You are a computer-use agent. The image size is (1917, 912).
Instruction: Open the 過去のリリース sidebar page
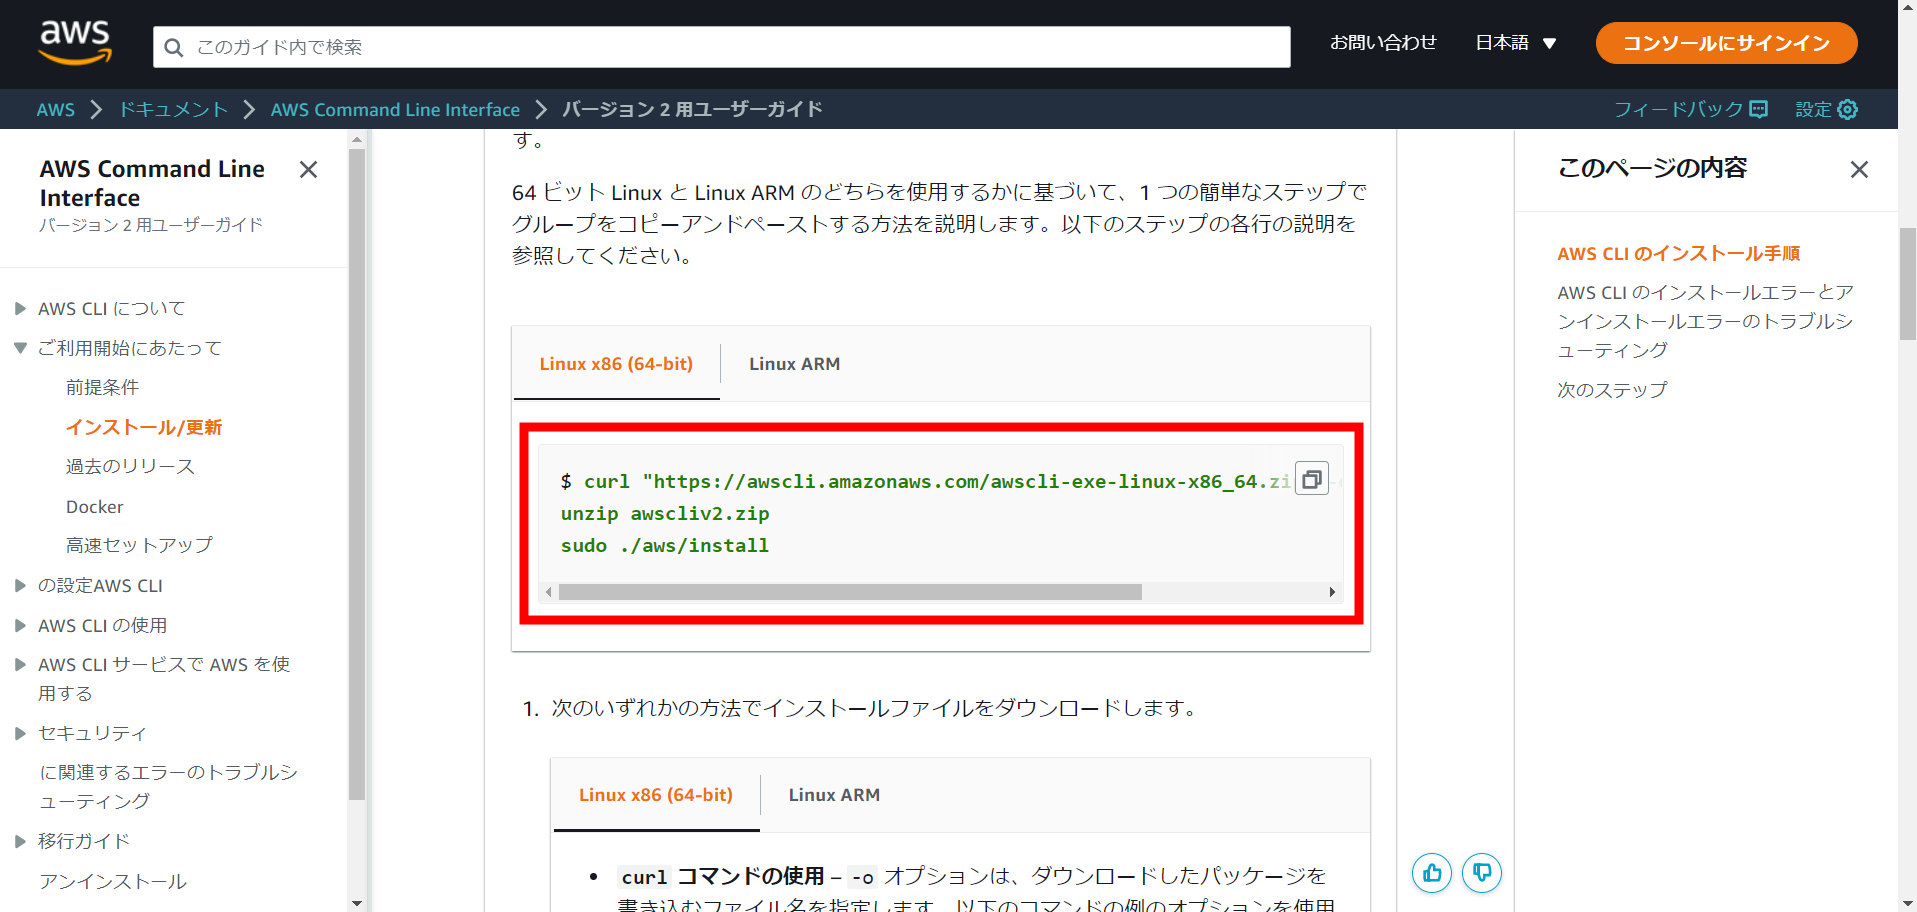click(129, 465)
